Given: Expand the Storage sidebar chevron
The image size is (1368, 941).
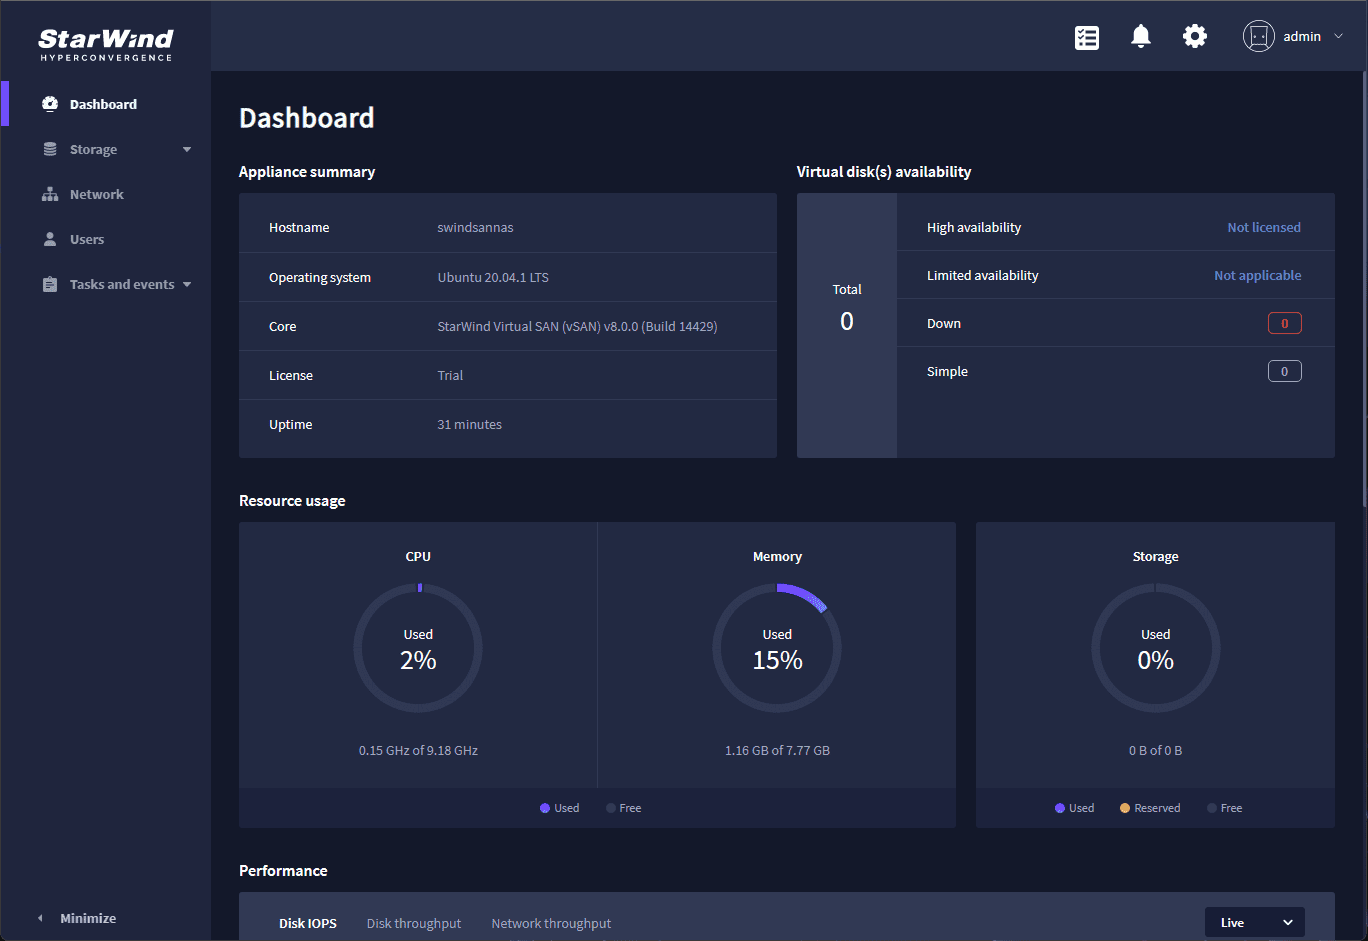Looking at the screenshot, I should 187,149.
